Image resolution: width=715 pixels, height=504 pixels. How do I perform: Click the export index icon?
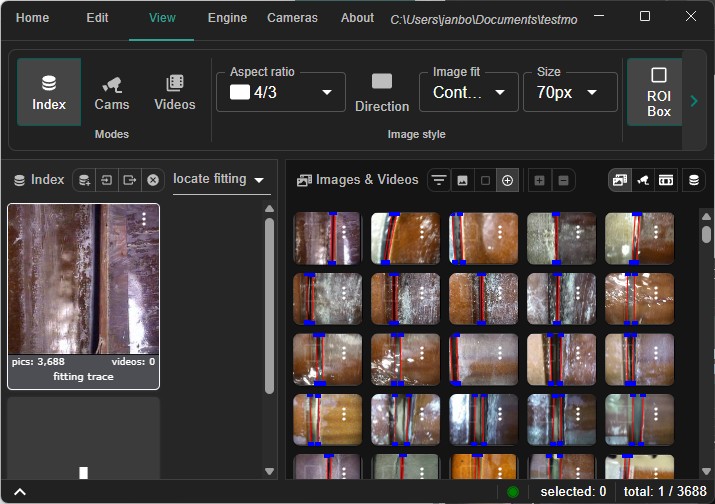[129, 180]
